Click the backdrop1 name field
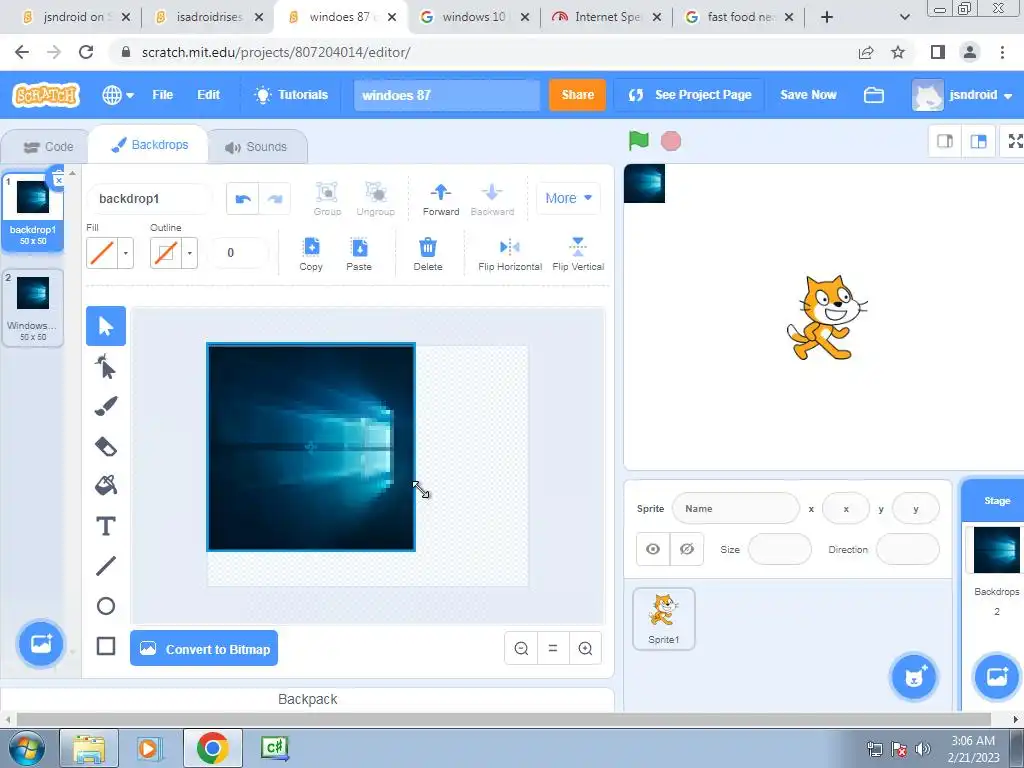 click(149, 199)
